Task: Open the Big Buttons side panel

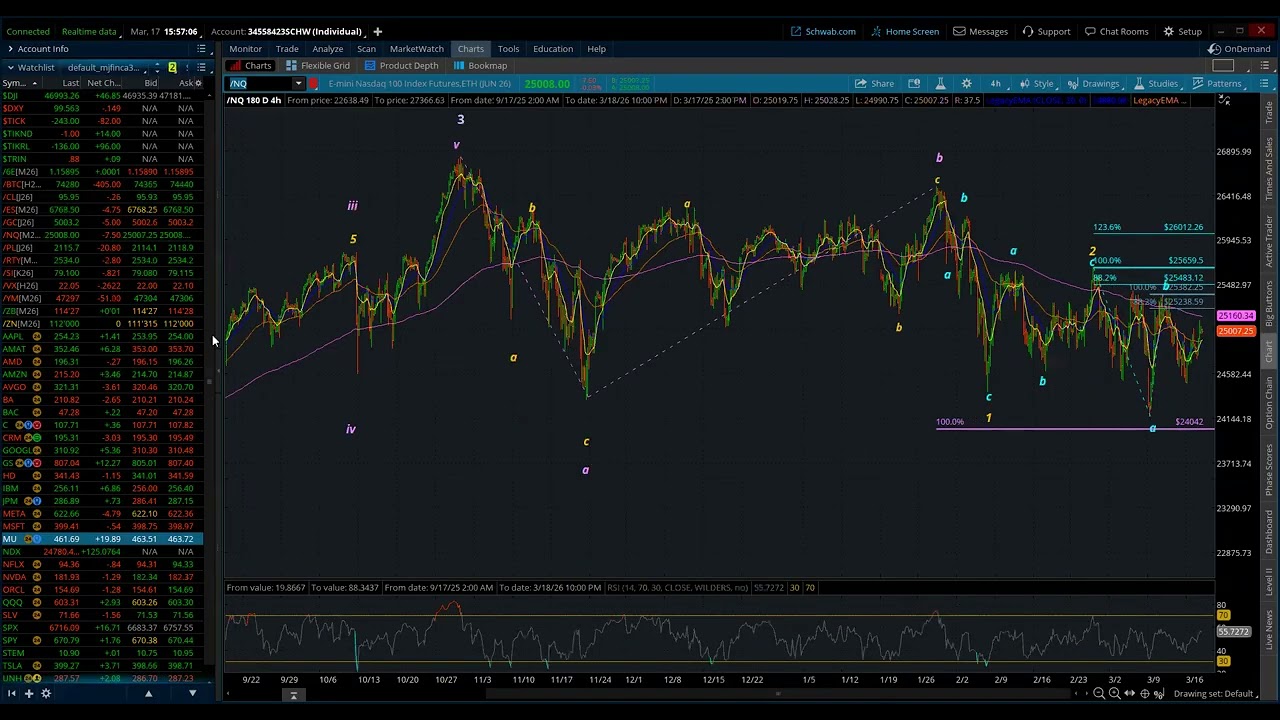Action: [1270, 304]
